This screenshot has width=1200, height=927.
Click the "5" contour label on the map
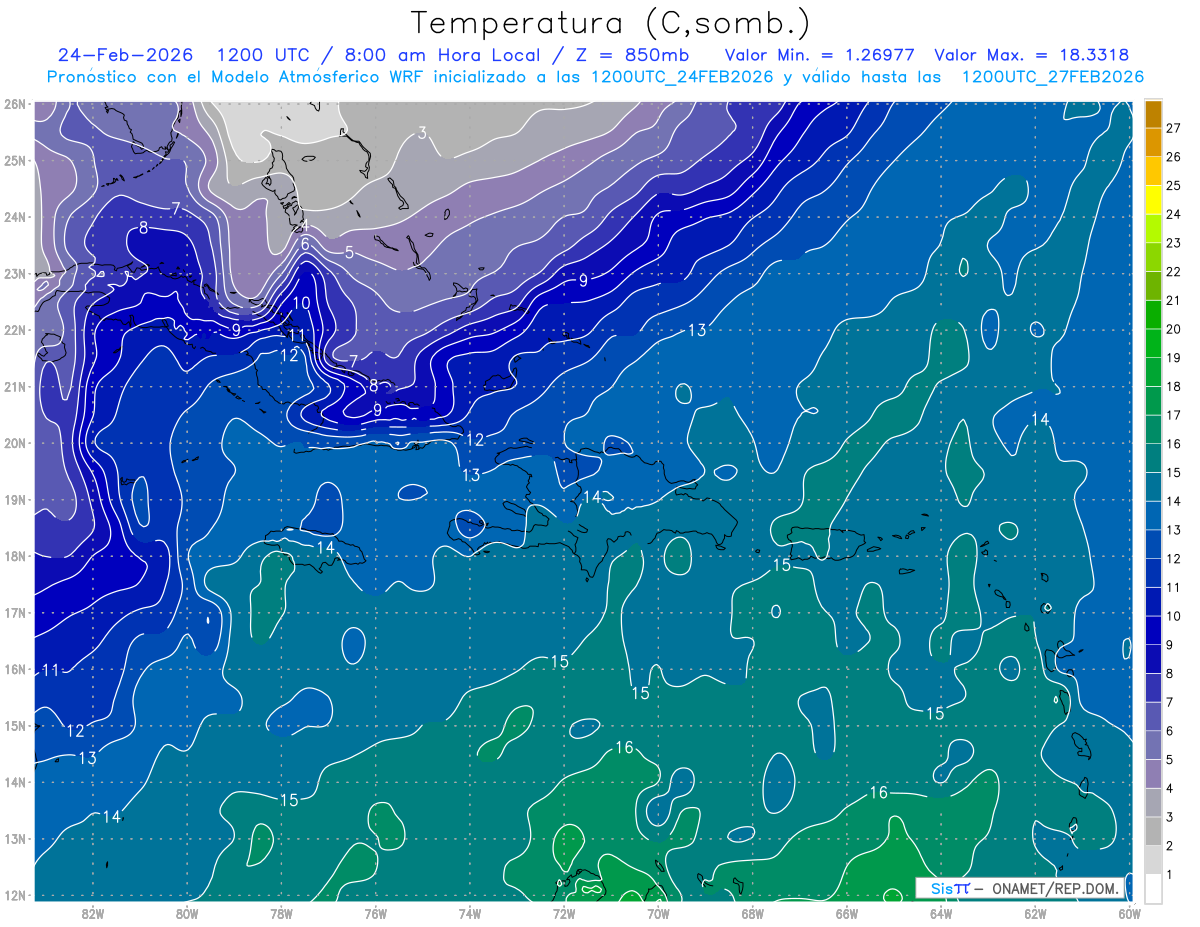[349, 253]
